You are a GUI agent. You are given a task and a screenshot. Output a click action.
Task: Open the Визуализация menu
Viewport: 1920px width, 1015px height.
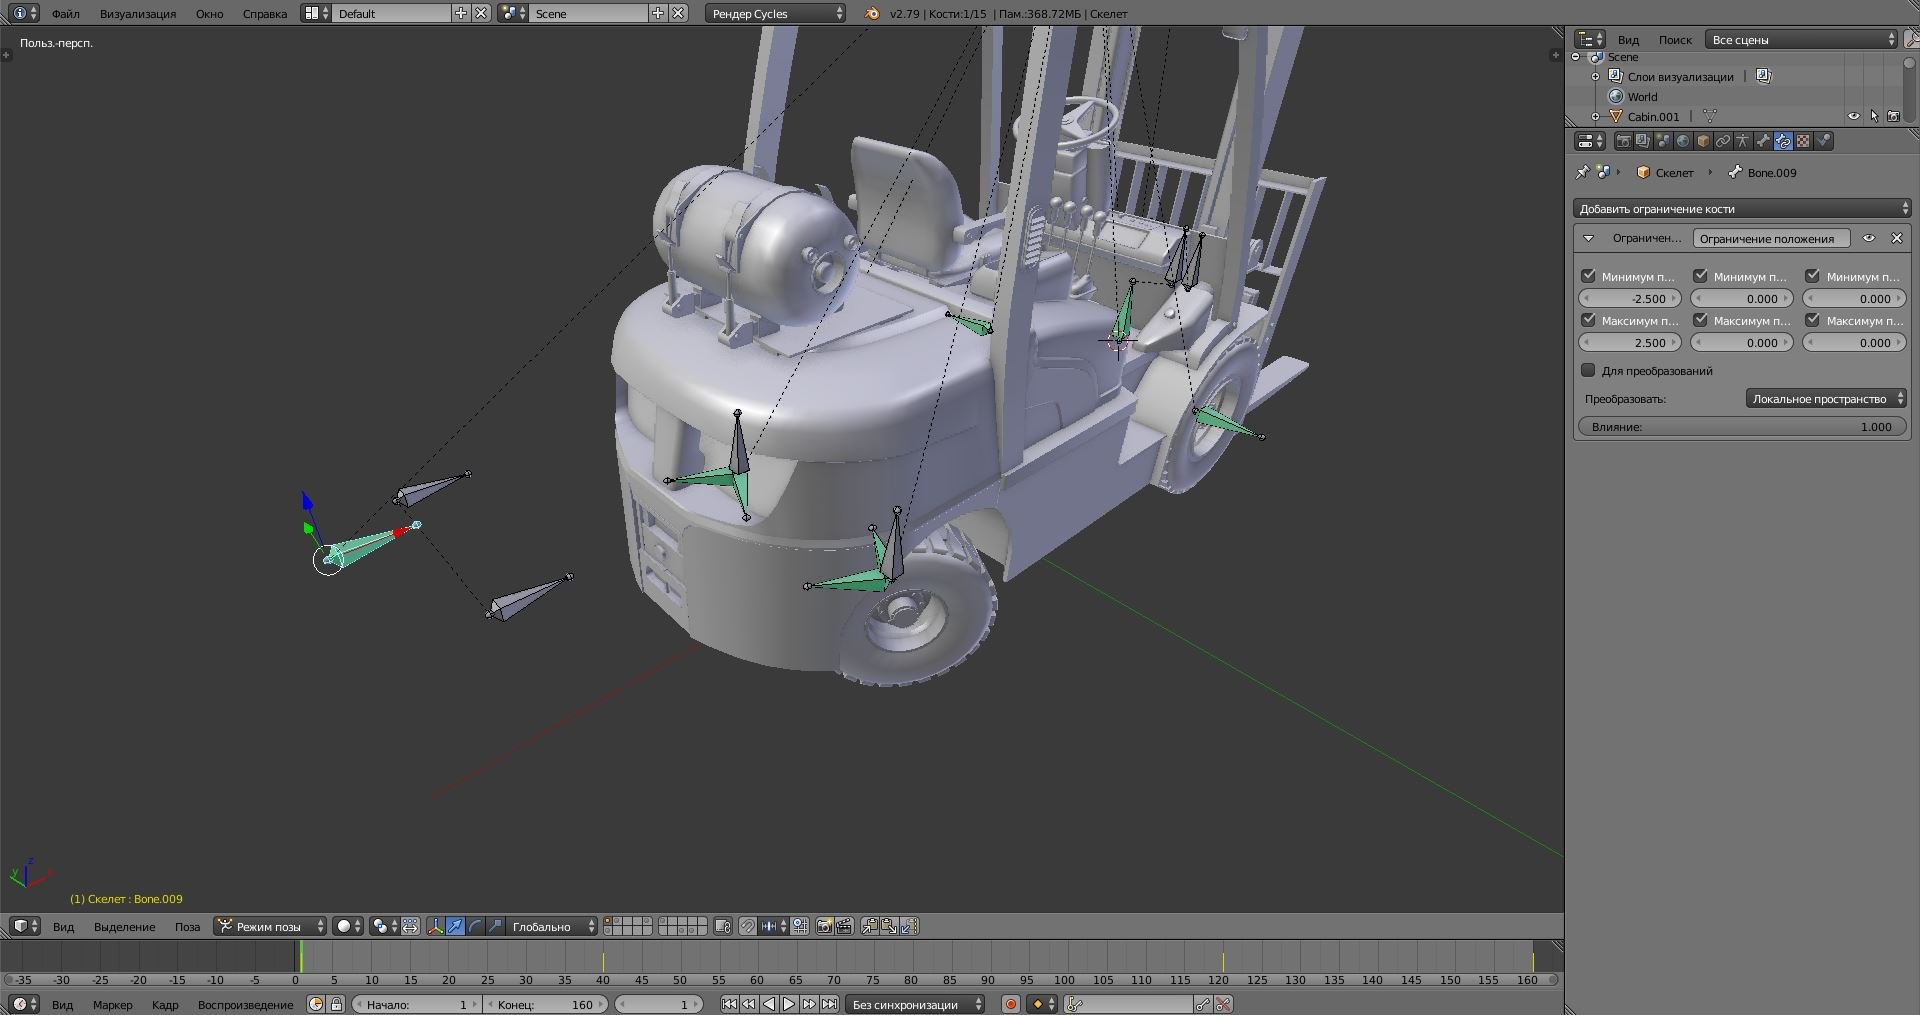pyautogui.click(x=138, y=13)
